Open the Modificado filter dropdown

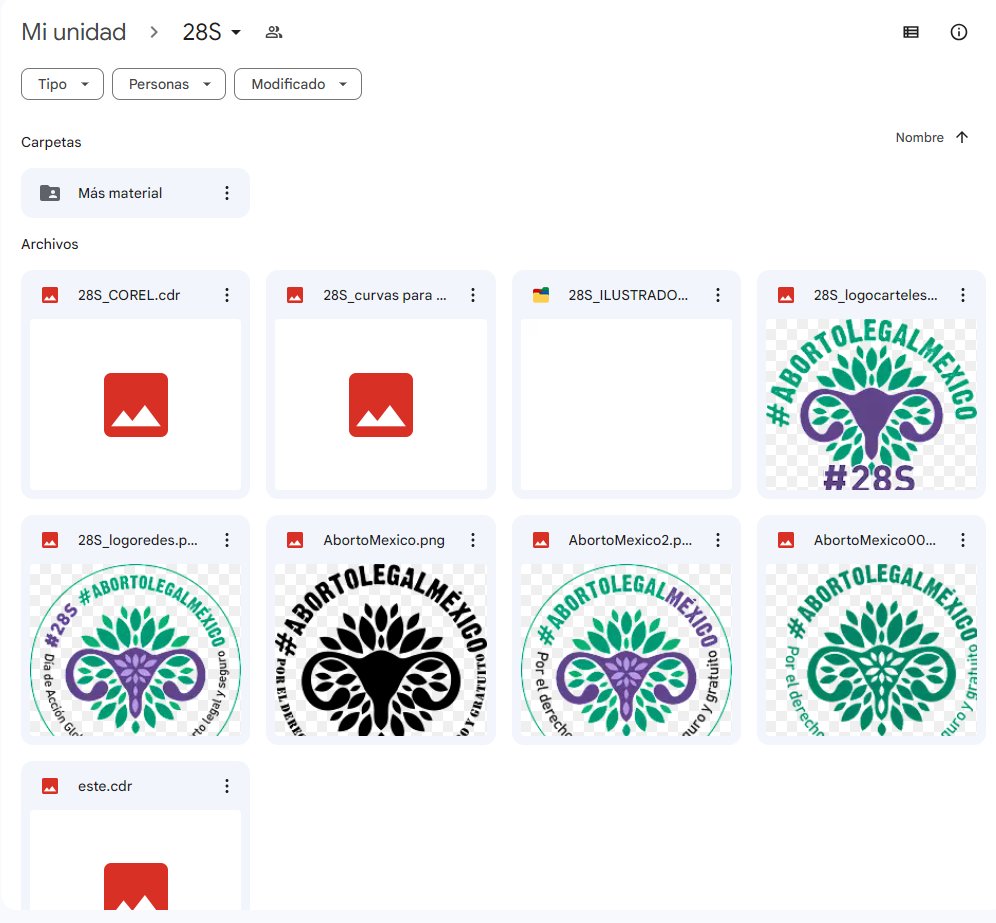coord(298,84)
